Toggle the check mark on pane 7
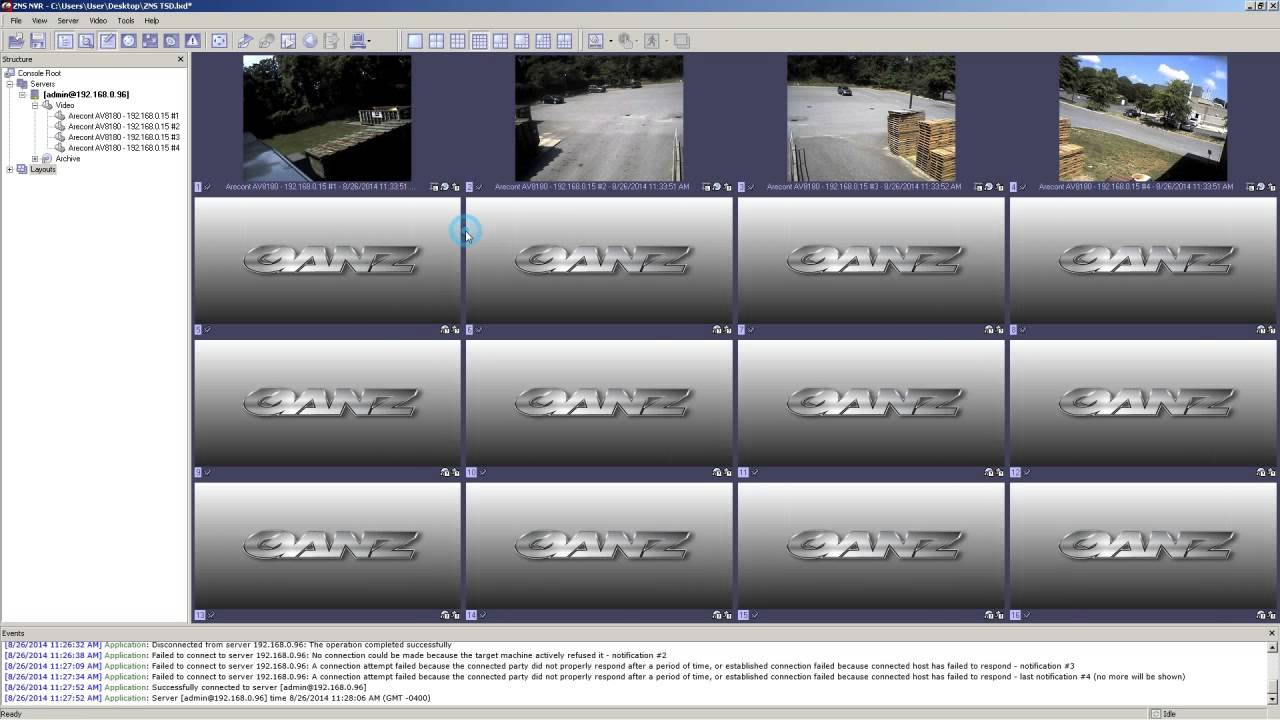The width and height of the screenshot is (1280, 720). coord(752,330)
